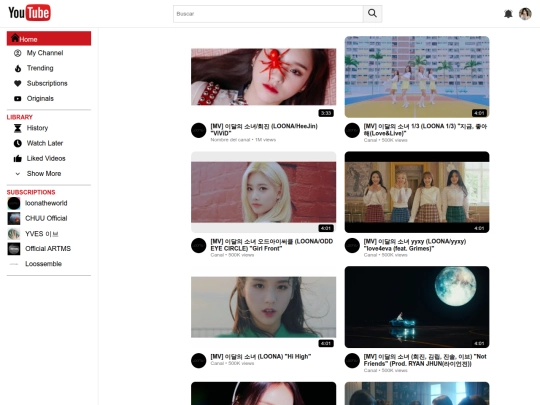Click the YouTube logo
This screenshot has height=405, width=540.
[30, 13]
